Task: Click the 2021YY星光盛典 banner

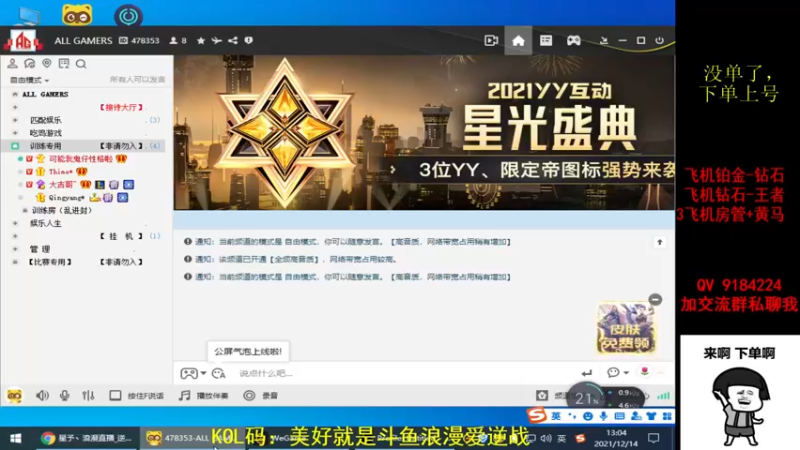Action: (x=423, y=133)
